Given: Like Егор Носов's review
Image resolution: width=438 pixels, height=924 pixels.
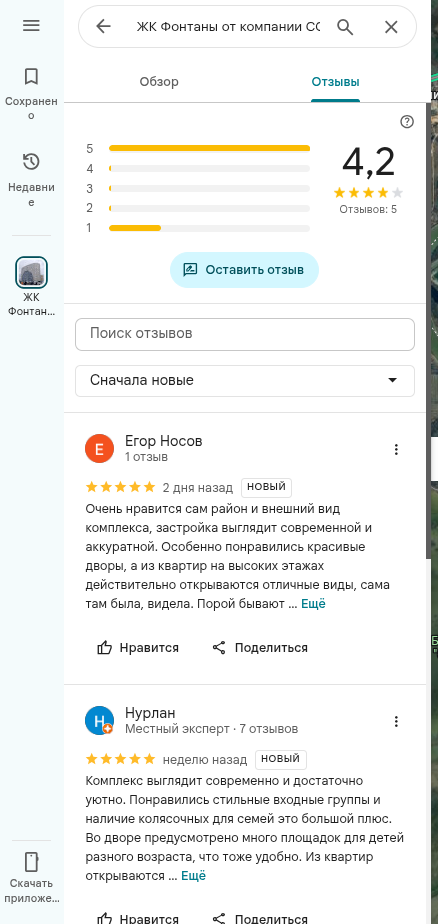Looking at the screenshot, I should [x=138, y=648].
